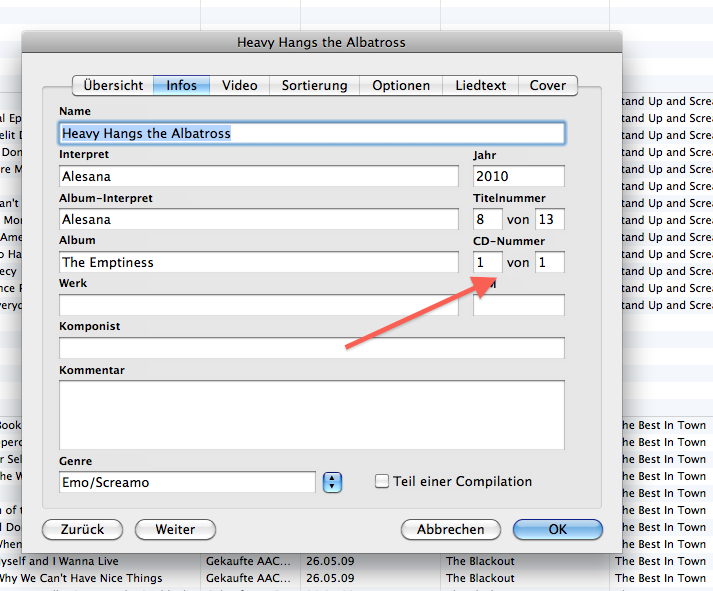Select the 'yself and I Wanna Live' song row
The image size is (713, 591).
coord(356,561)
